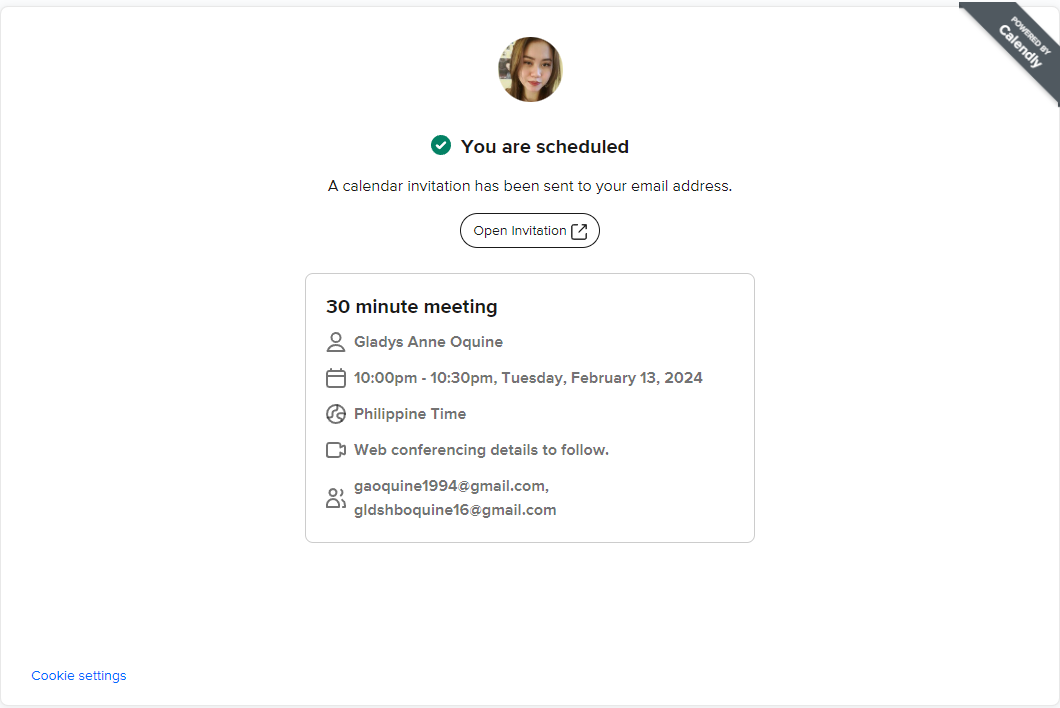Click the Philippine Time label
This screenshot has height=708, width=1060.
[410, 414]
